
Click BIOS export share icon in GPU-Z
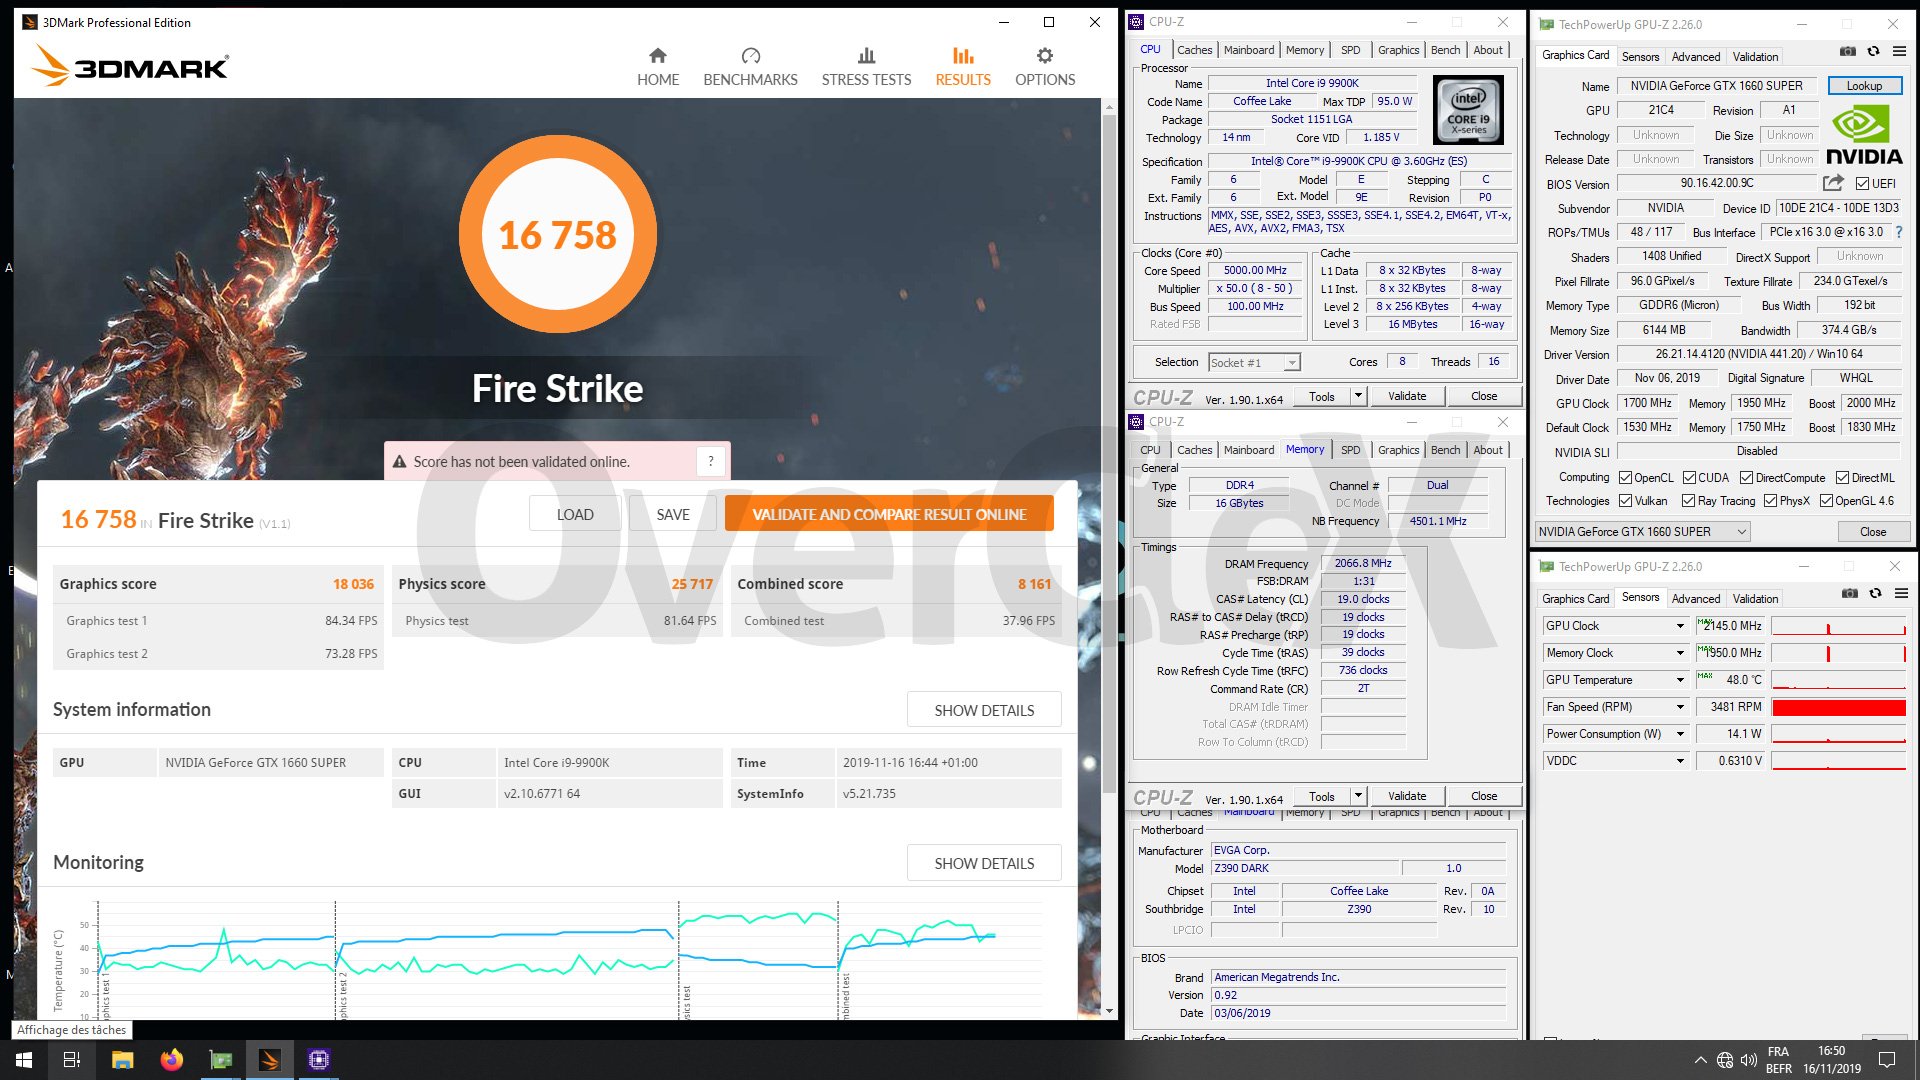coord(1833,183)
